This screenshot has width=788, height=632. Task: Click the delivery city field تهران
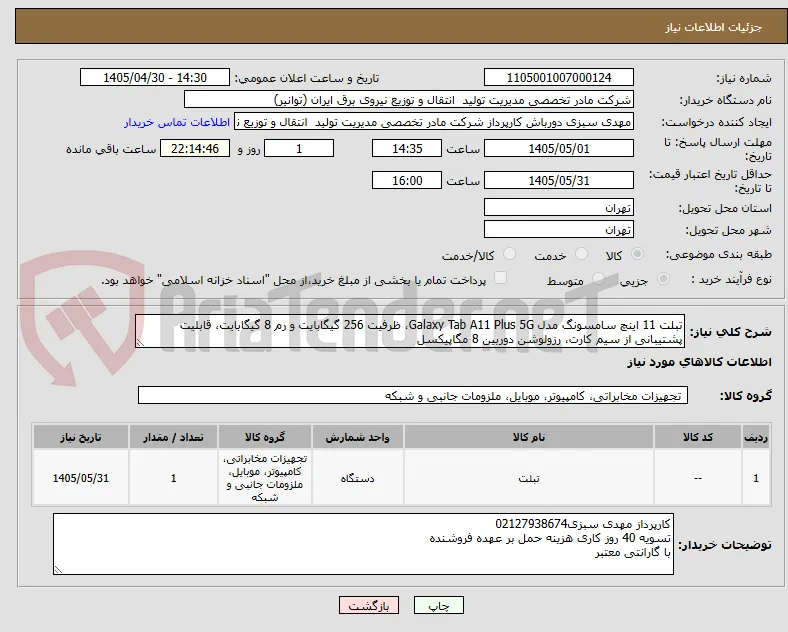559,230
